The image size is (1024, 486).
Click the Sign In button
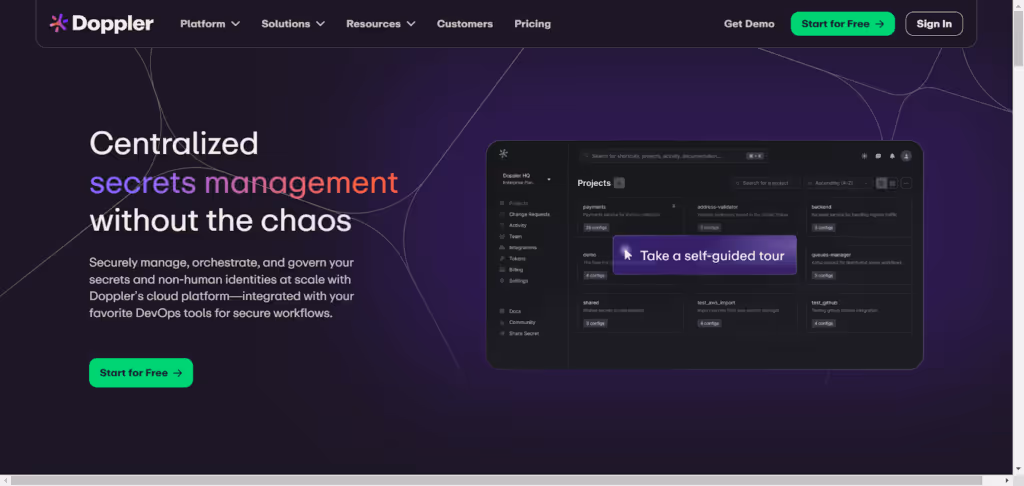coord(934,24)
